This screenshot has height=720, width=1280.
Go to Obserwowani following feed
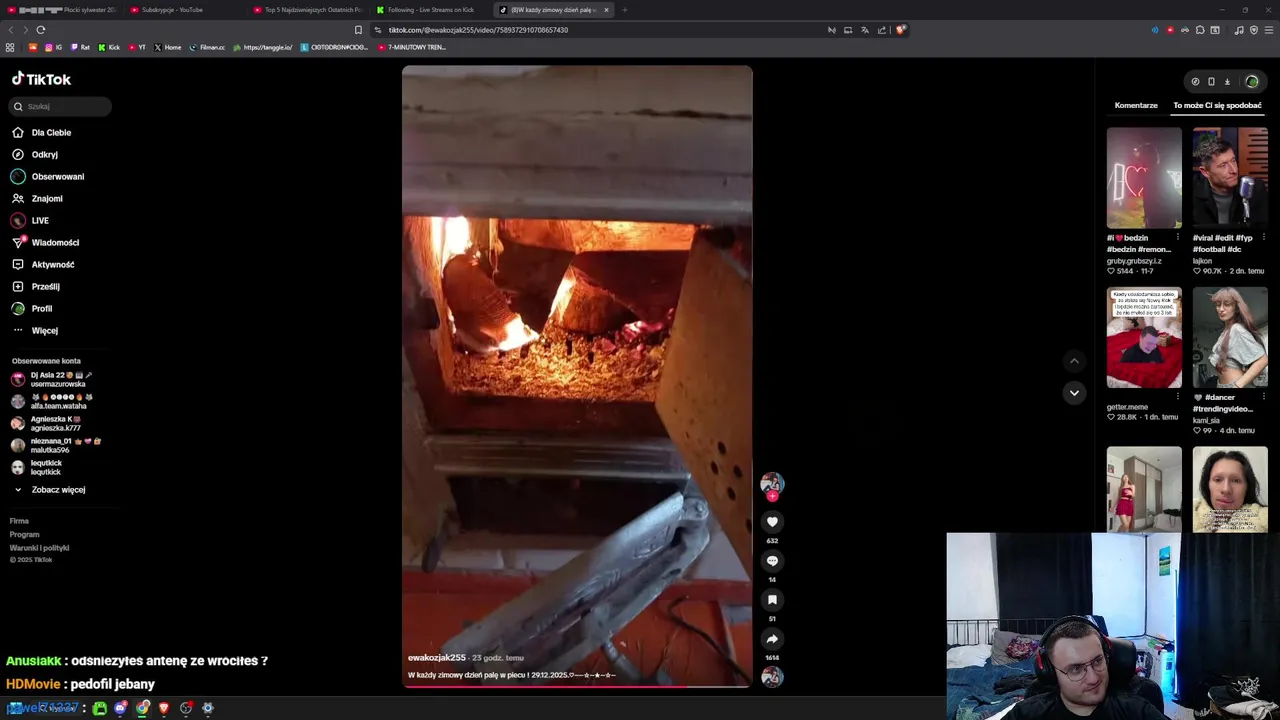pos(48,176)
